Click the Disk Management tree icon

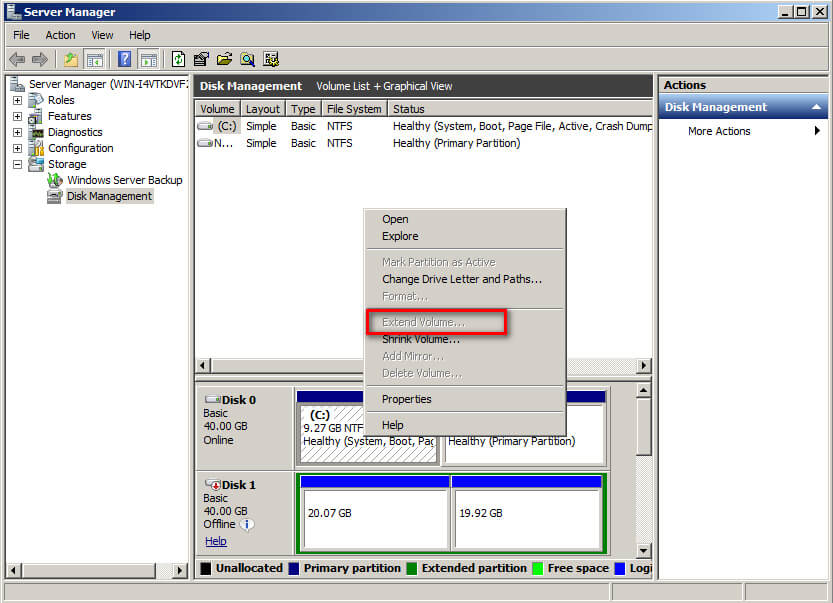55,197
